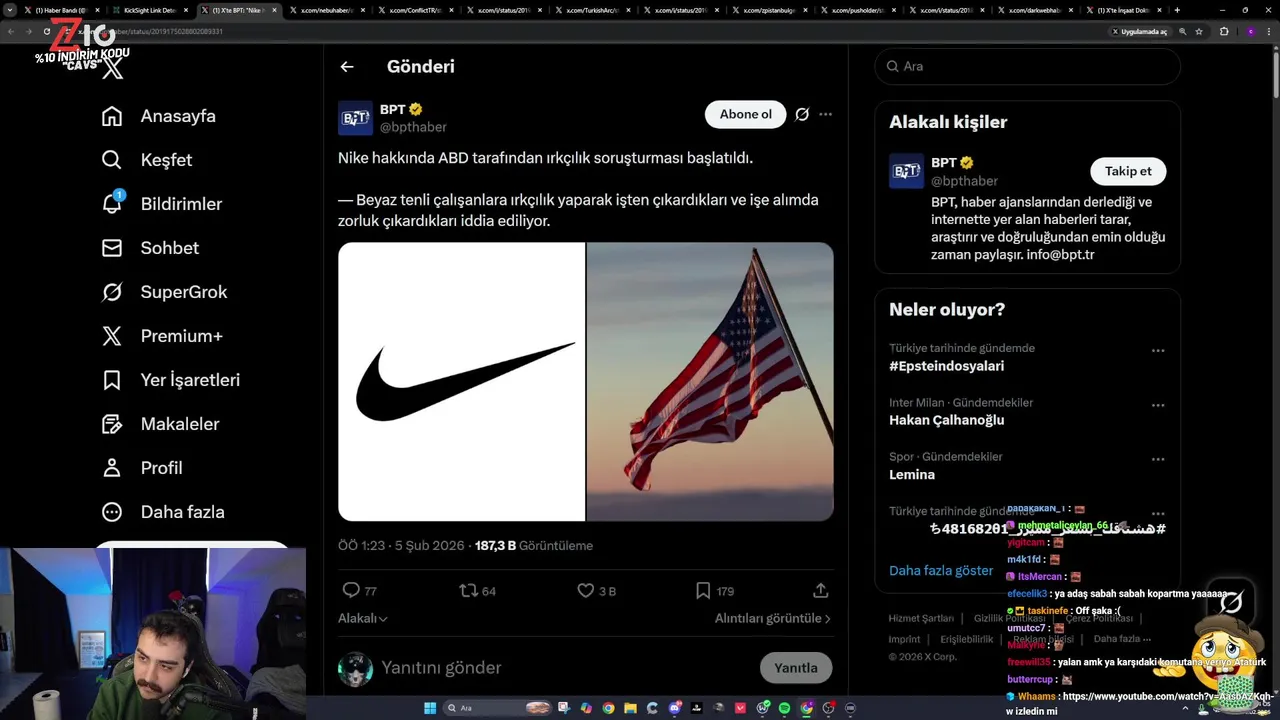Open Spotify from taskbar

784,708
